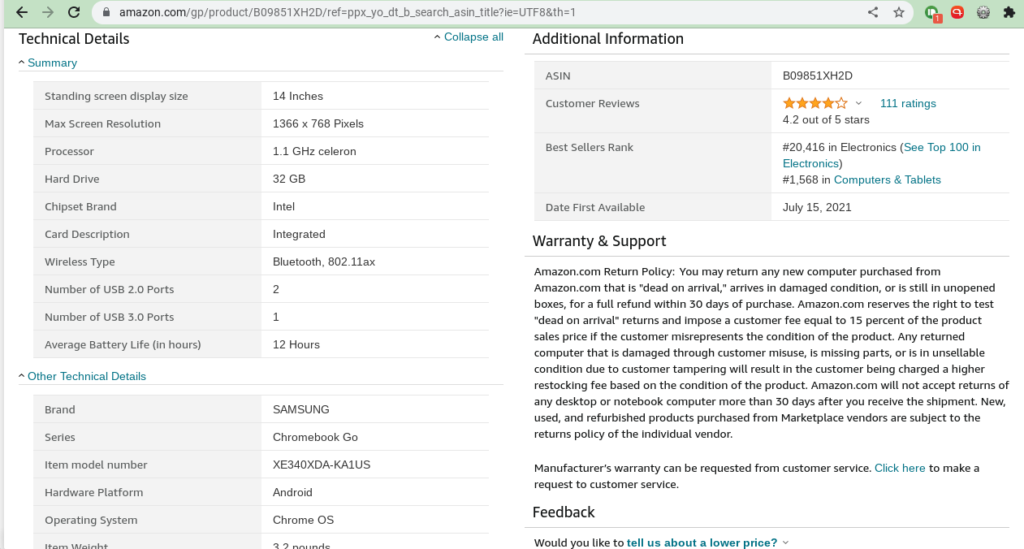Open the Extensions puzzle piece menu

click(1009, 12)
